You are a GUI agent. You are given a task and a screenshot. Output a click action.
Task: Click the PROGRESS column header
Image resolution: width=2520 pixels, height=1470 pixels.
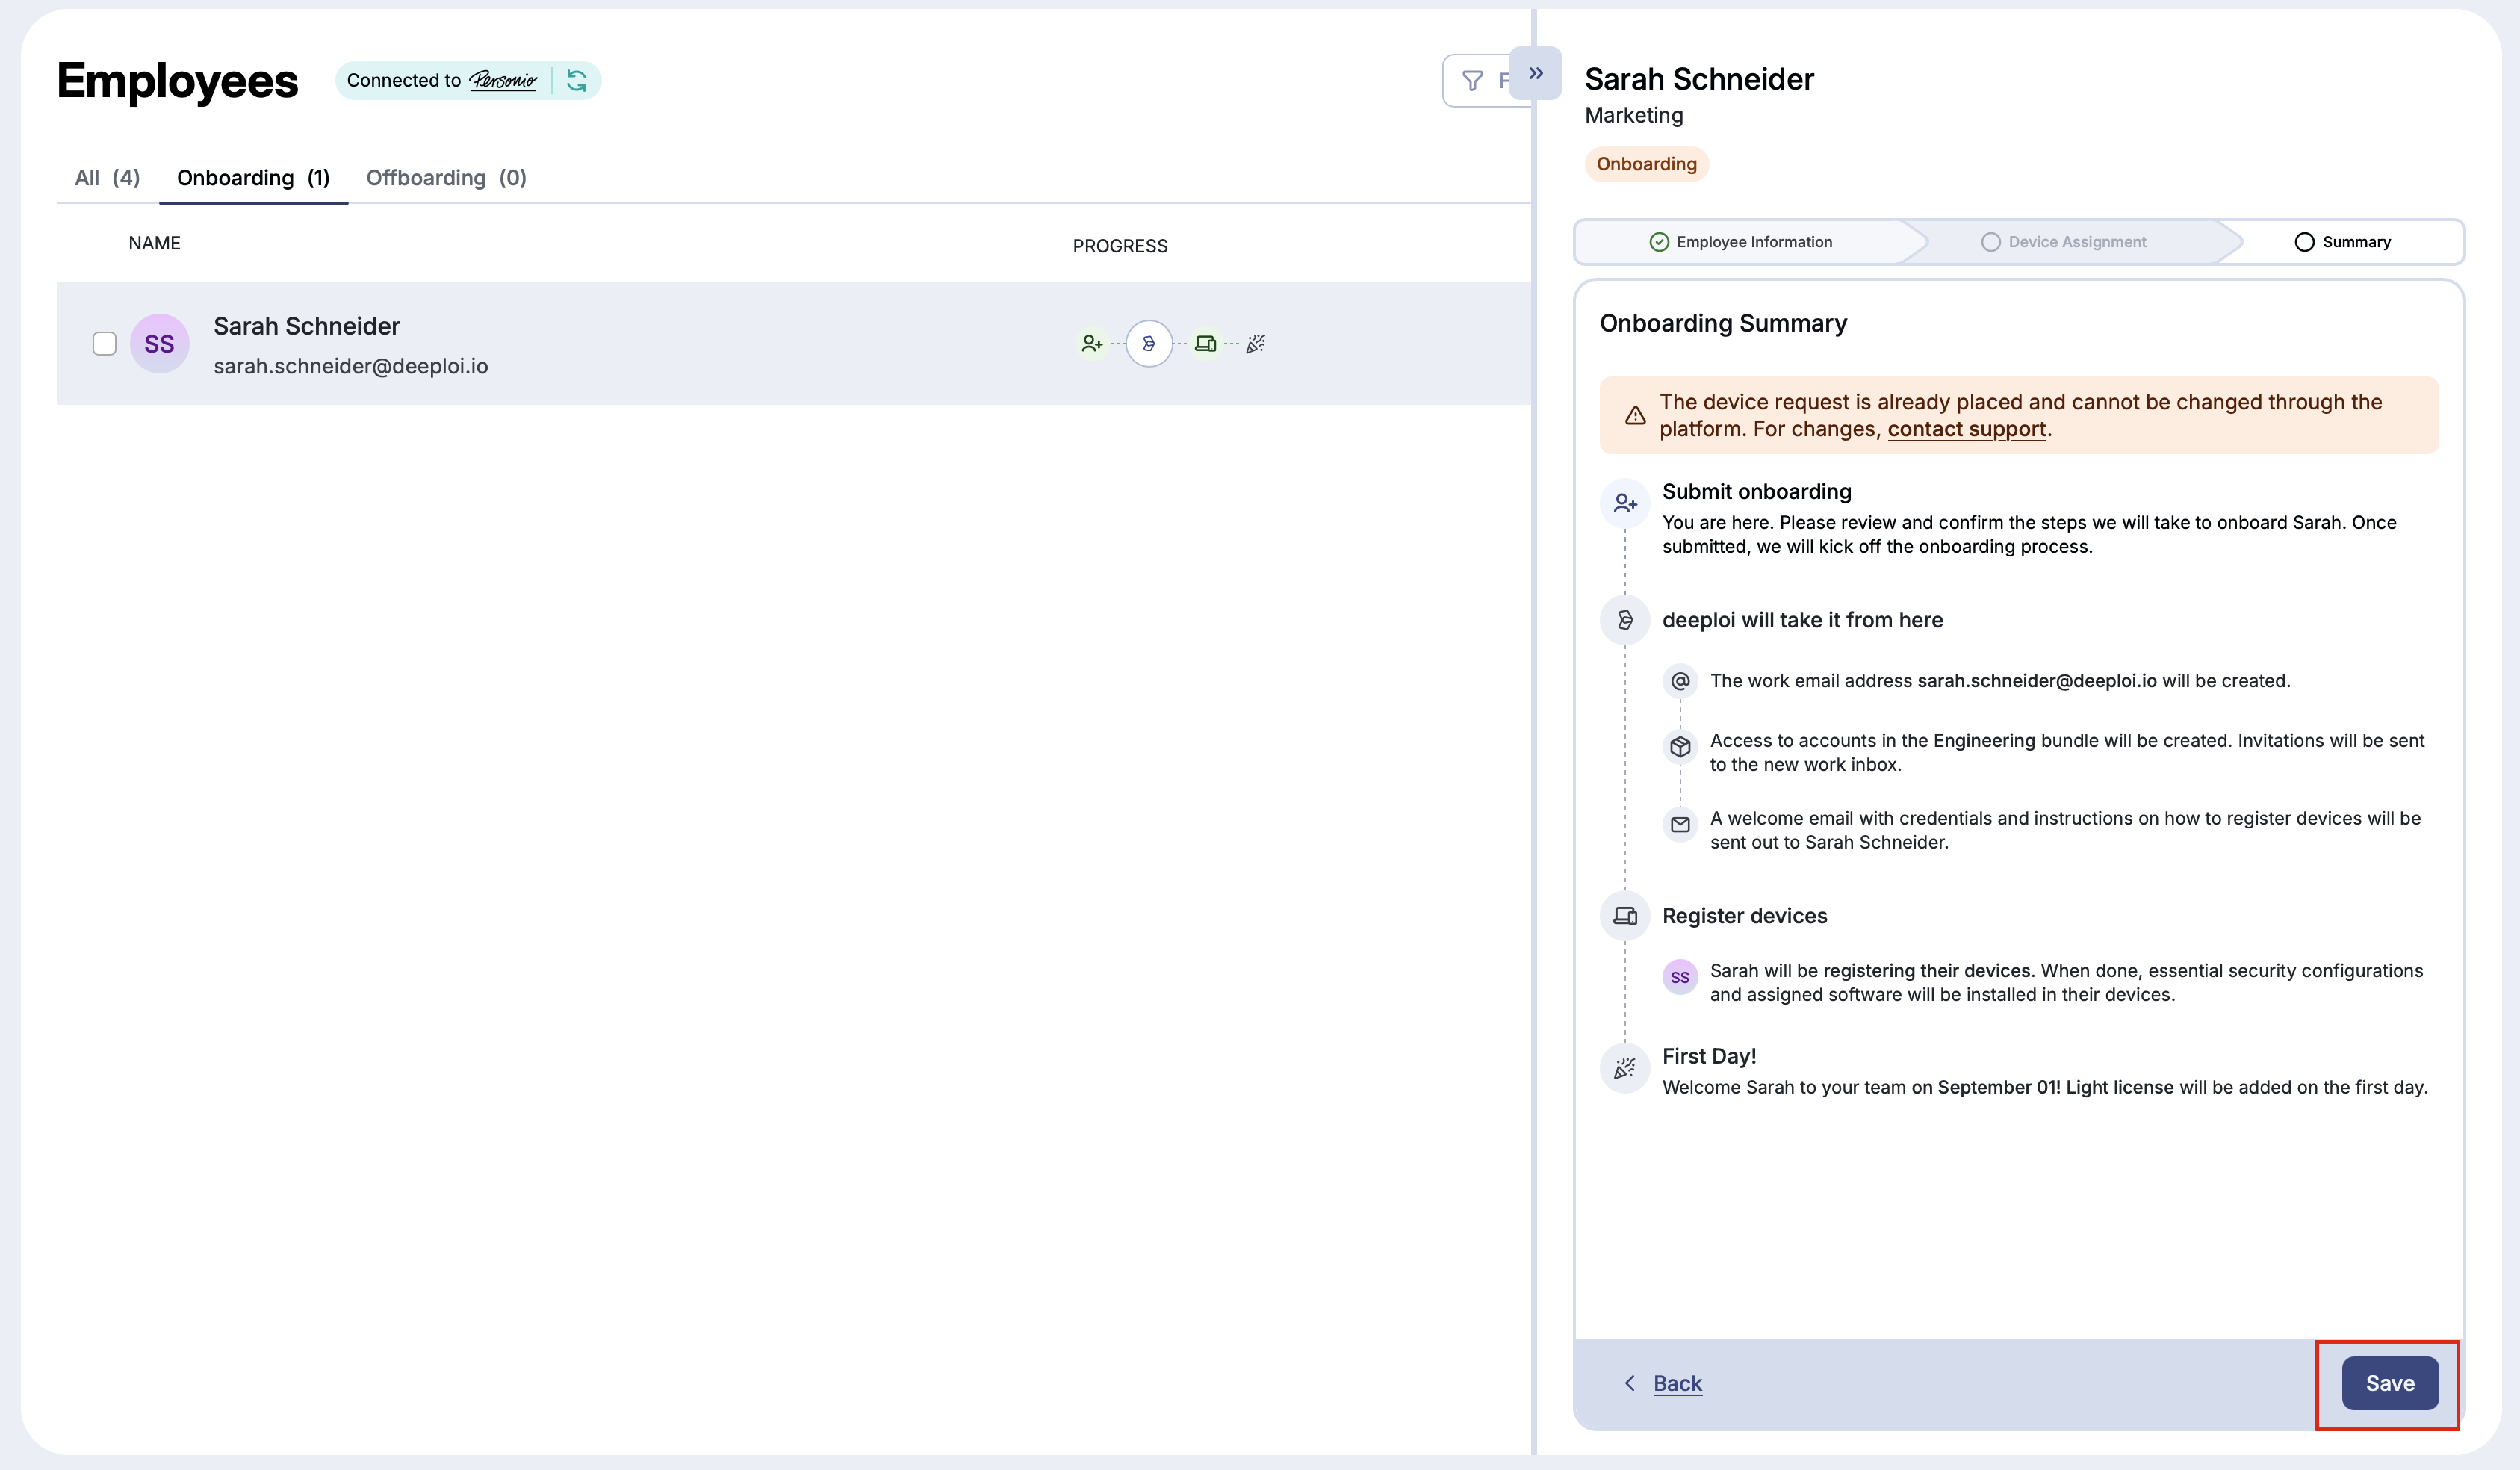pos(1120,246)
